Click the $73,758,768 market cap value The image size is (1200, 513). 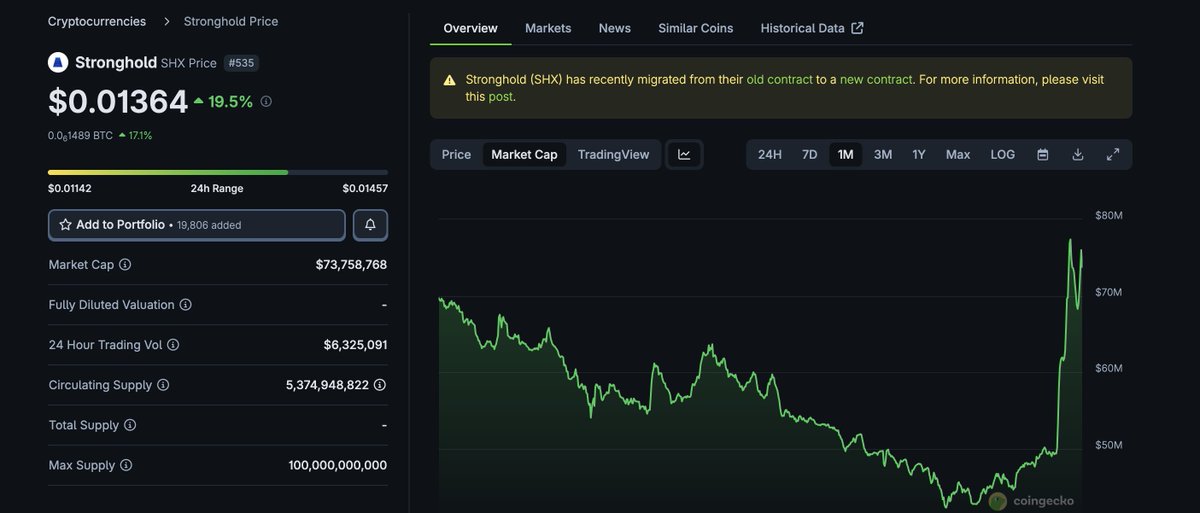pyautogui.click(x=351, y=265)
